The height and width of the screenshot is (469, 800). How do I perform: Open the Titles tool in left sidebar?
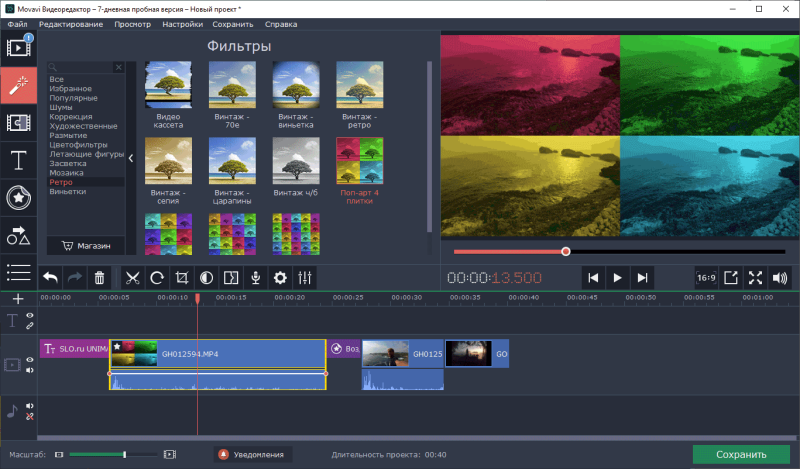click(x=18, y=160)
